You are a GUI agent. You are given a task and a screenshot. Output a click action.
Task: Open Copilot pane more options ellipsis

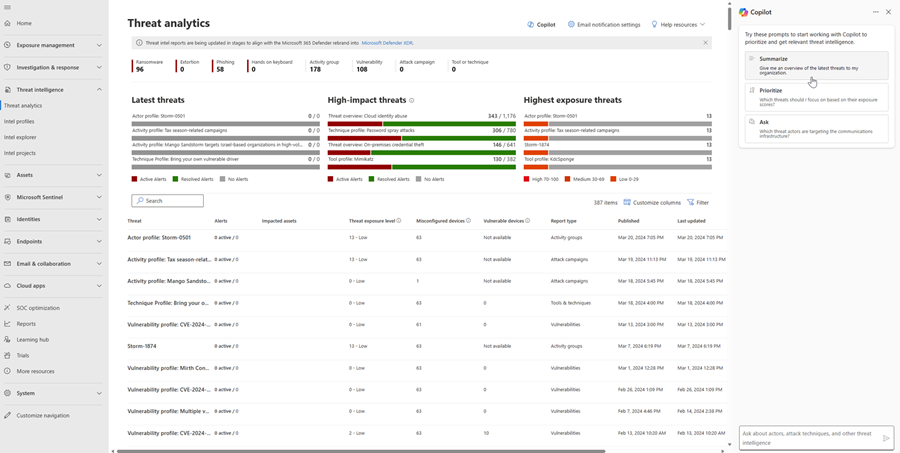876,12
